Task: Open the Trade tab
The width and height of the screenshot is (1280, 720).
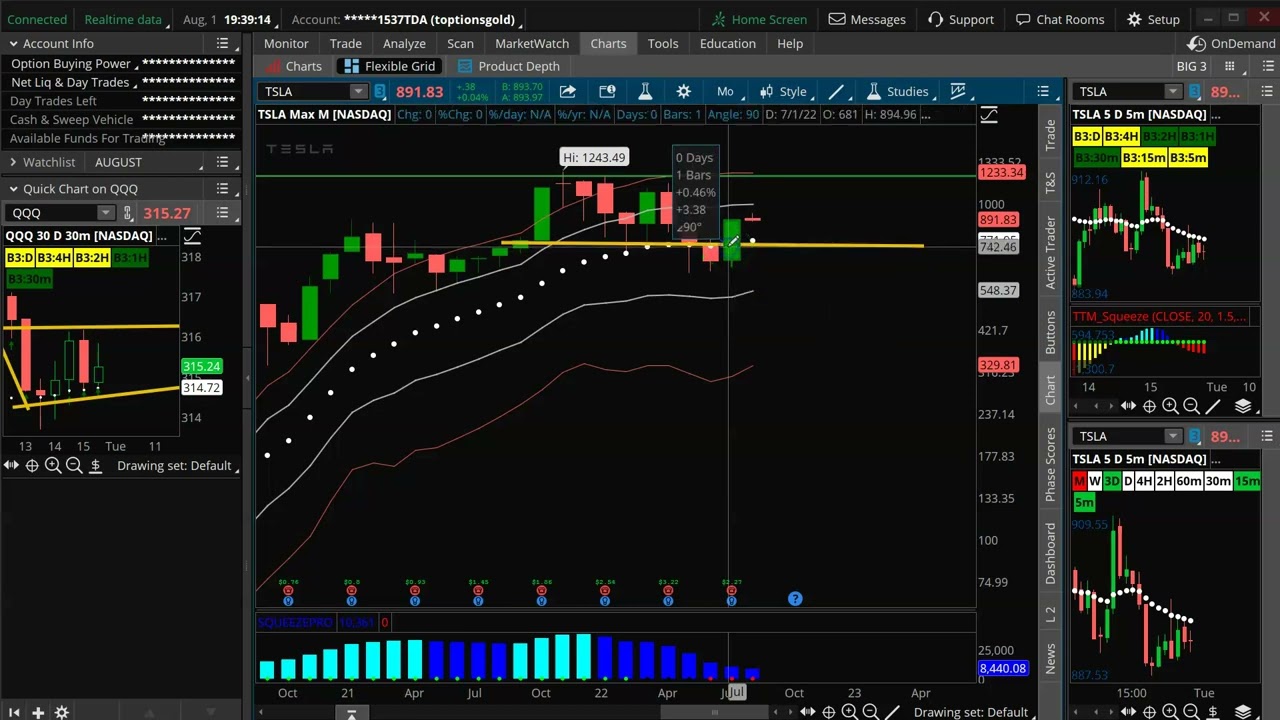Action: (x=346, y=44)
